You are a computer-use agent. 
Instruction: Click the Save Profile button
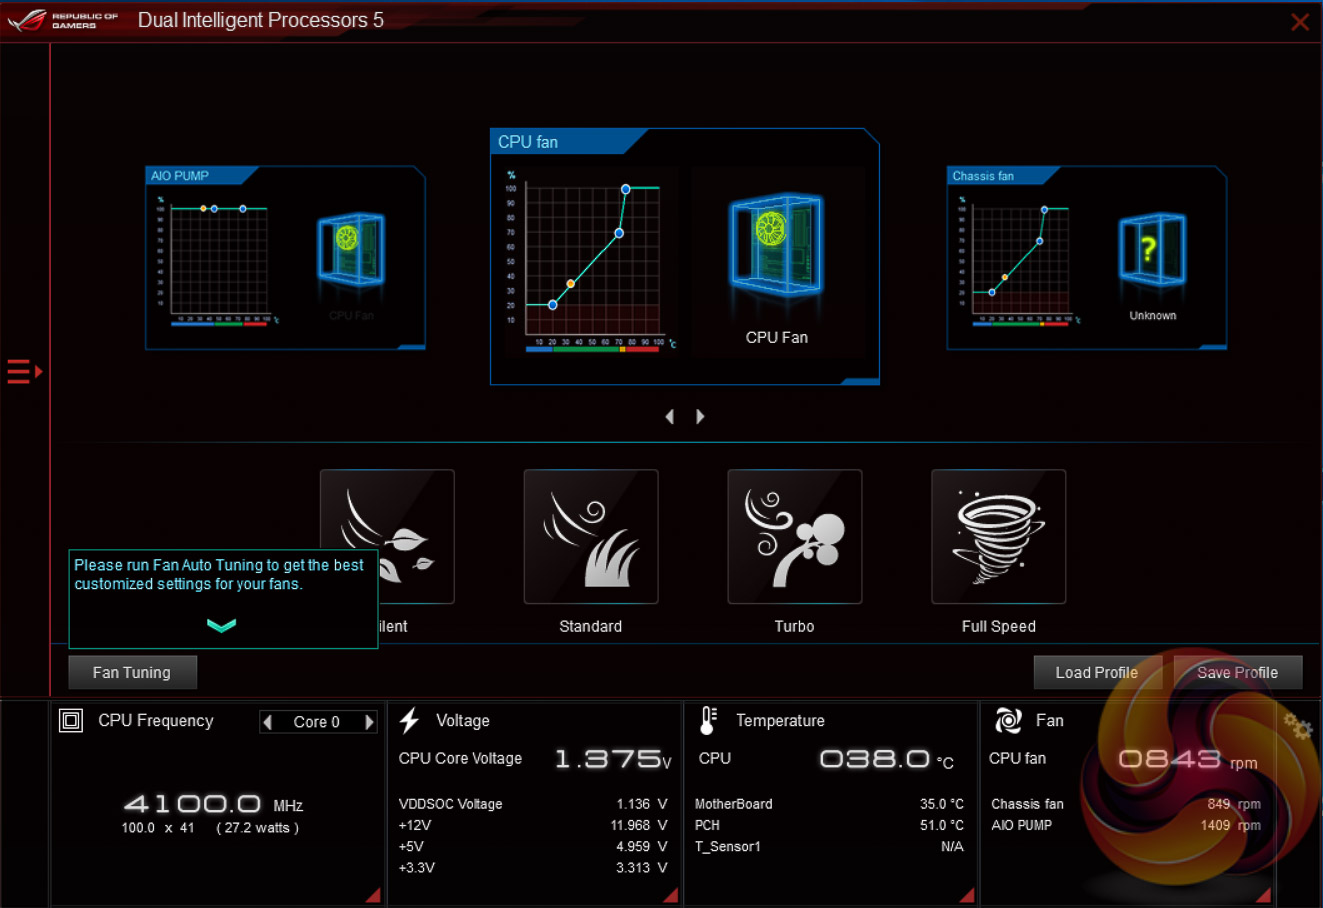1237,673
